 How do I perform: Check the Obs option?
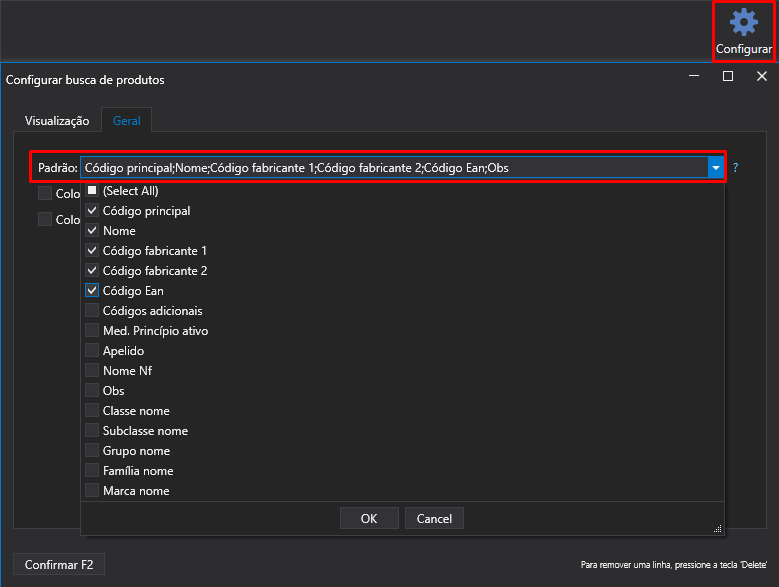point(92,390)
